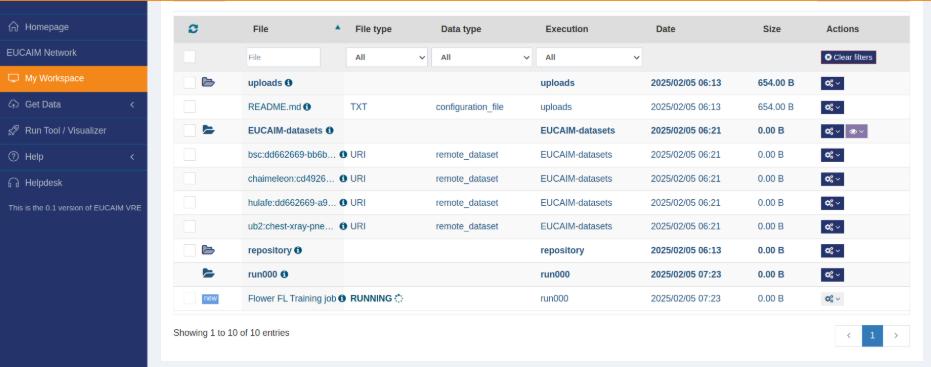Open the repository folder icon
The image size is (931, 367).
[208, 249]
